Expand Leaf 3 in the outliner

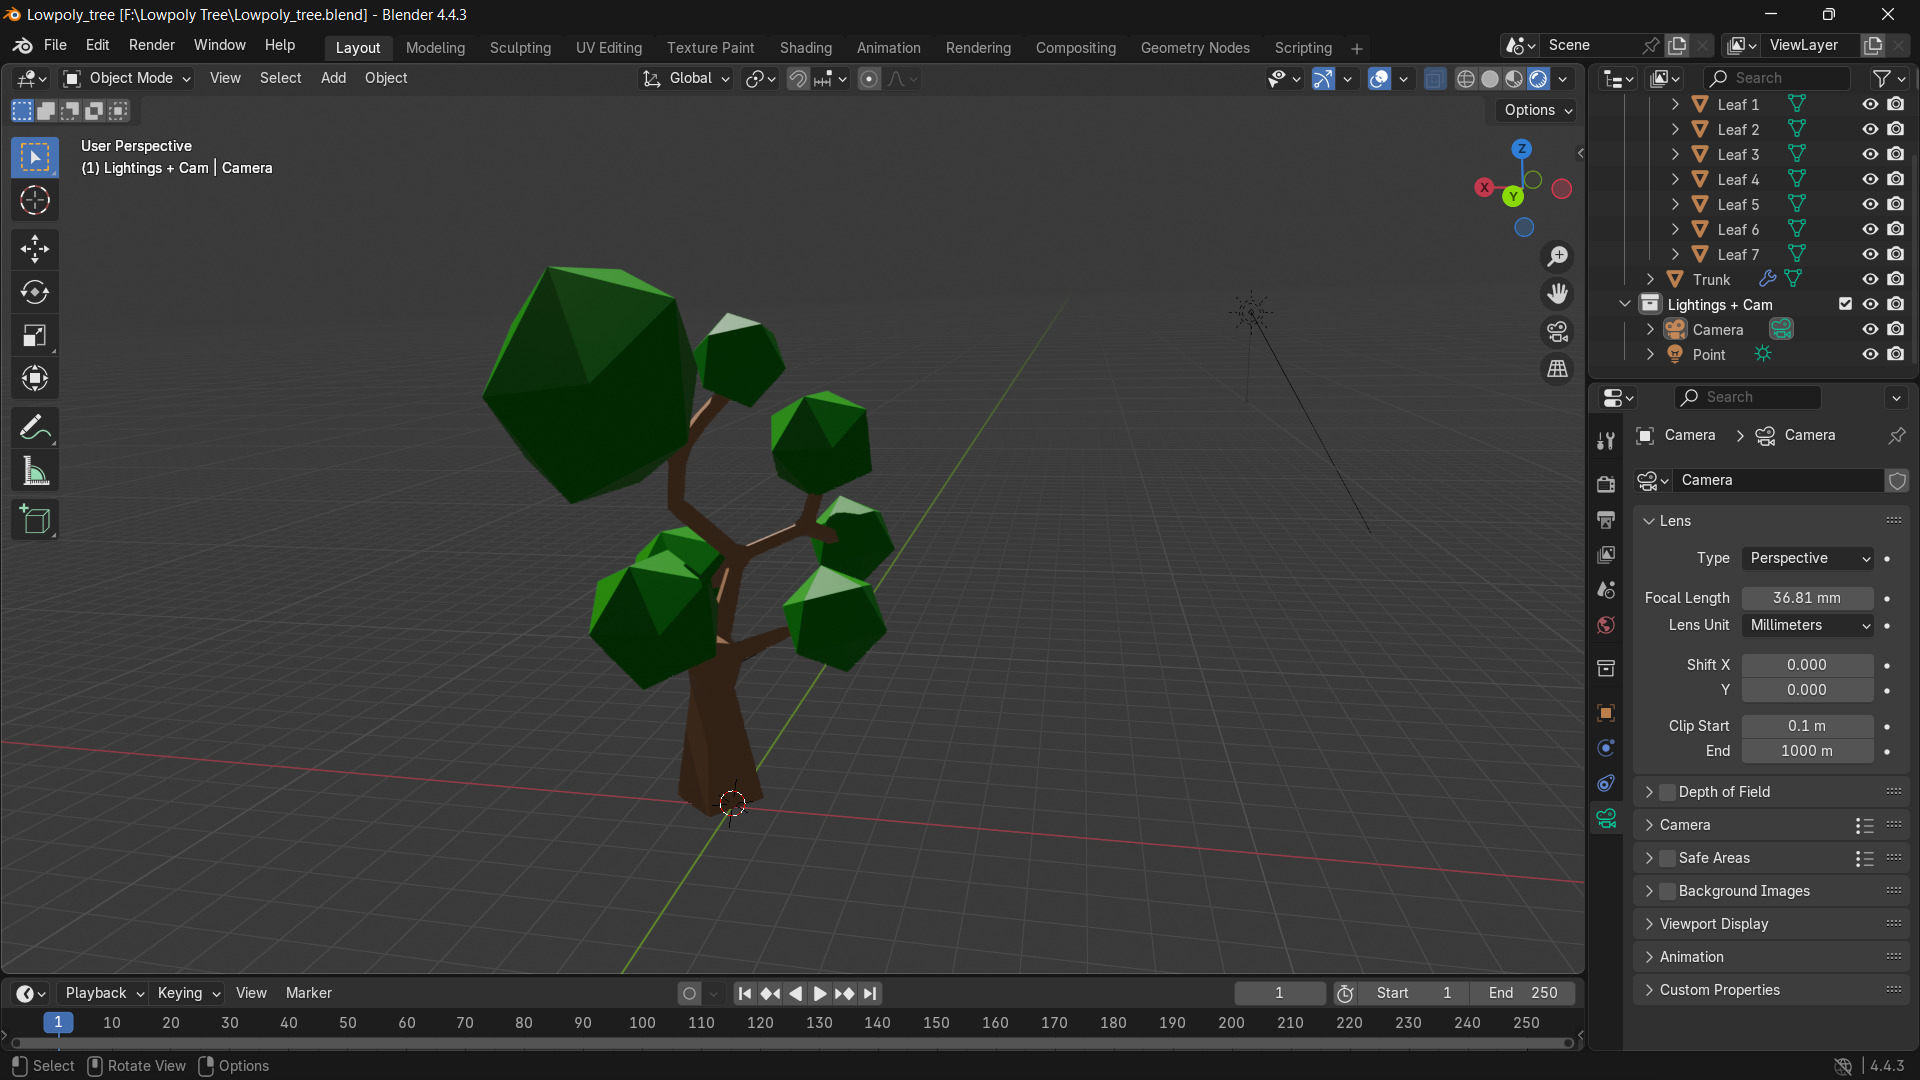pos(1675,154)
